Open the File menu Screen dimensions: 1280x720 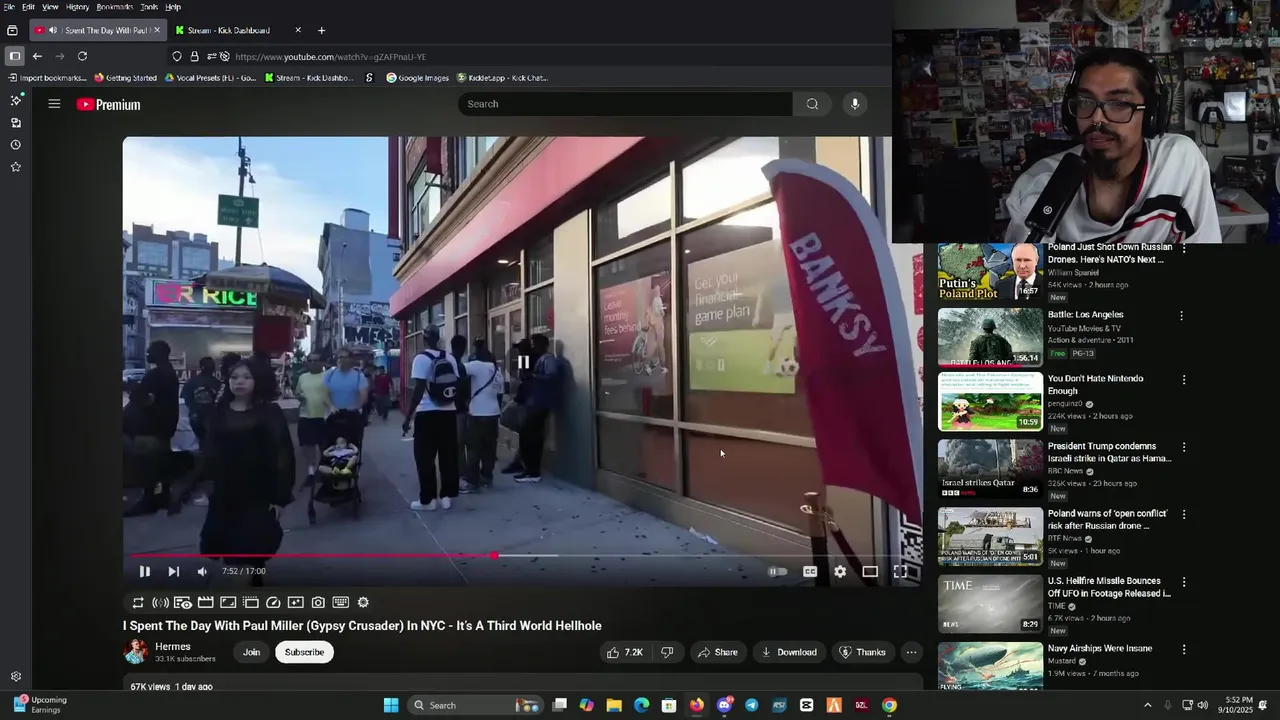coord(9,7)
